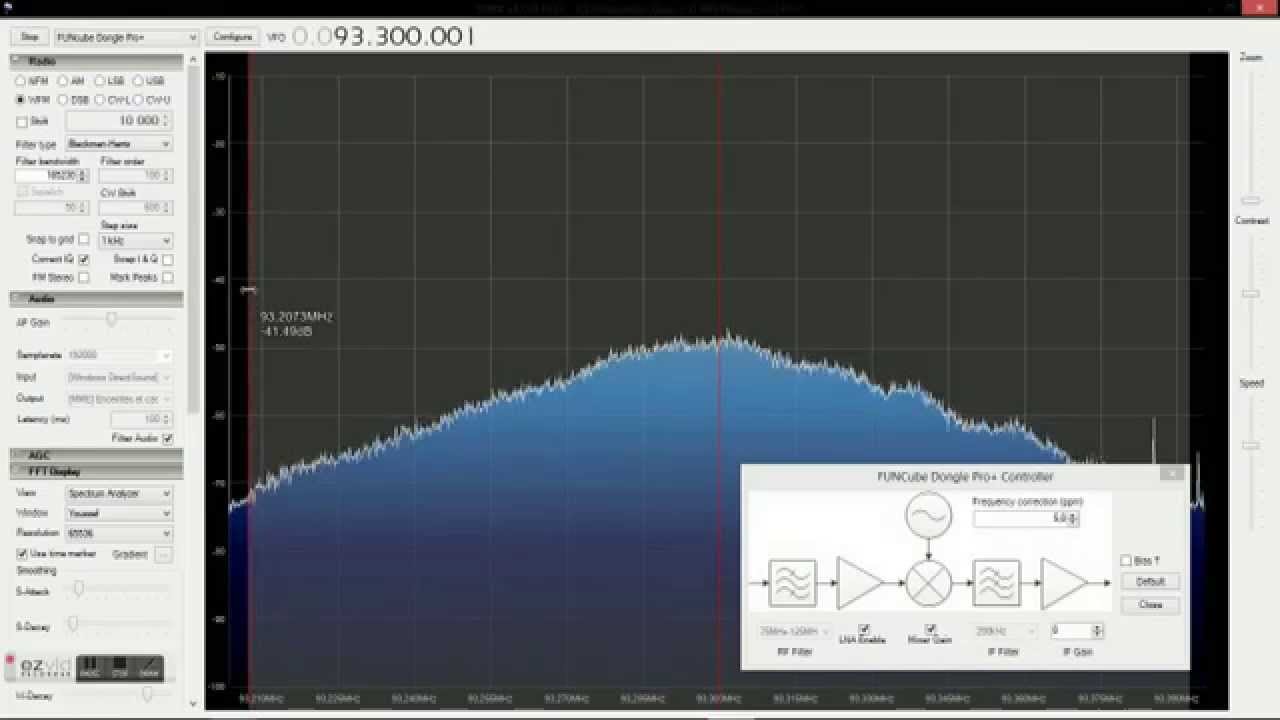The image size is (1280, 720).
Task: Expand the AGC panel header
Action: point(96,456)
